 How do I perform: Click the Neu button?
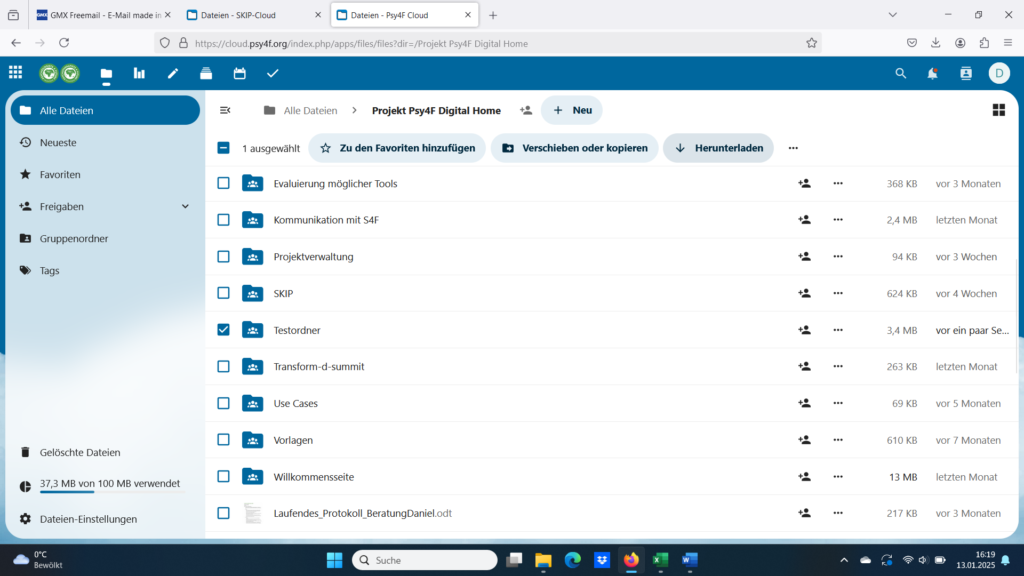(x=572, y=110)
